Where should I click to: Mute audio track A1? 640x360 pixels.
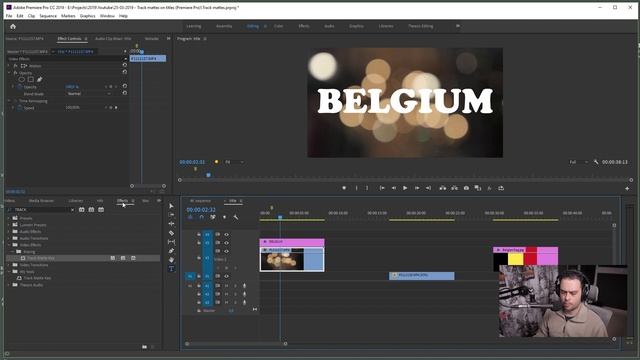pos(227,286)
